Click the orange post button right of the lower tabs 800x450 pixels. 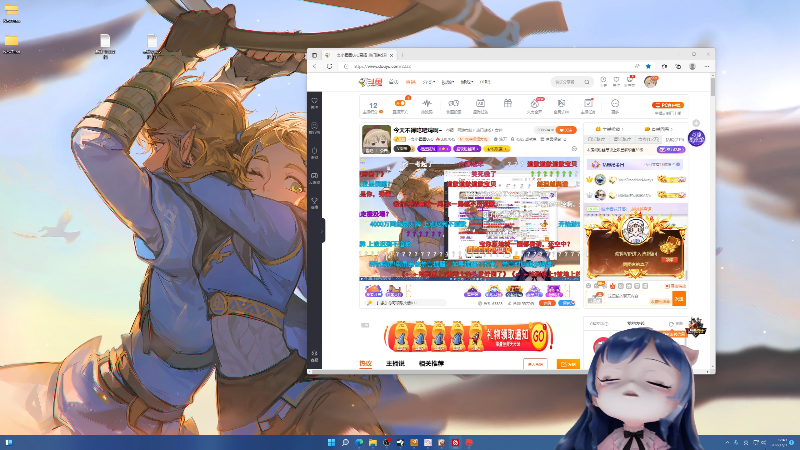click(568, 364)
